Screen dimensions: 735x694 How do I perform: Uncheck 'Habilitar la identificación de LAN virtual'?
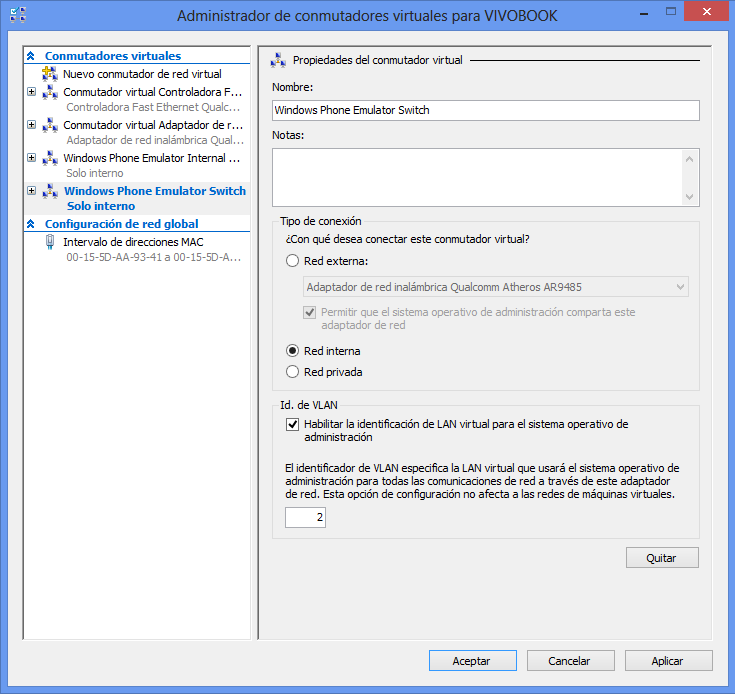(x=292, y=424)
